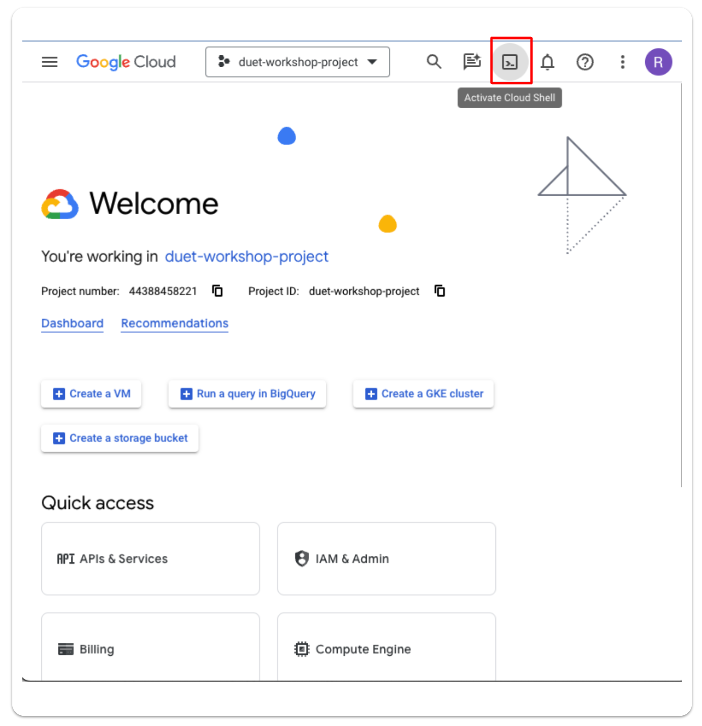The height and width of the screenshot is (726, 702).
Task: Open the user account avatar R
Action: click(x=658, y=62)
